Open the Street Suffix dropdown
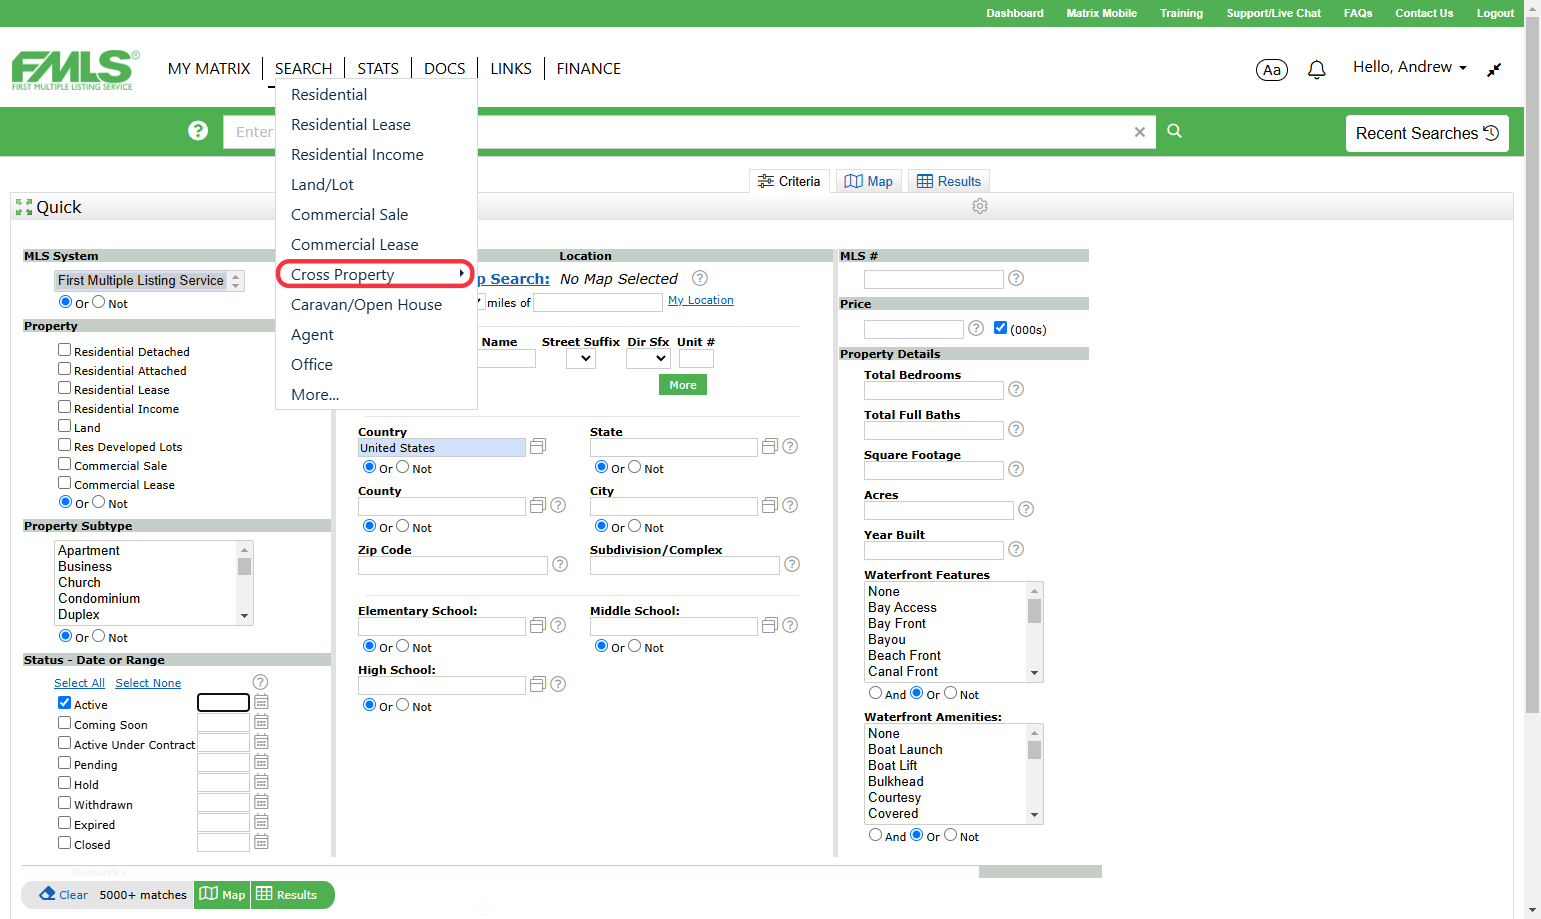The width and height of the screenshot is (1541, 919). [x=581, y=358]
